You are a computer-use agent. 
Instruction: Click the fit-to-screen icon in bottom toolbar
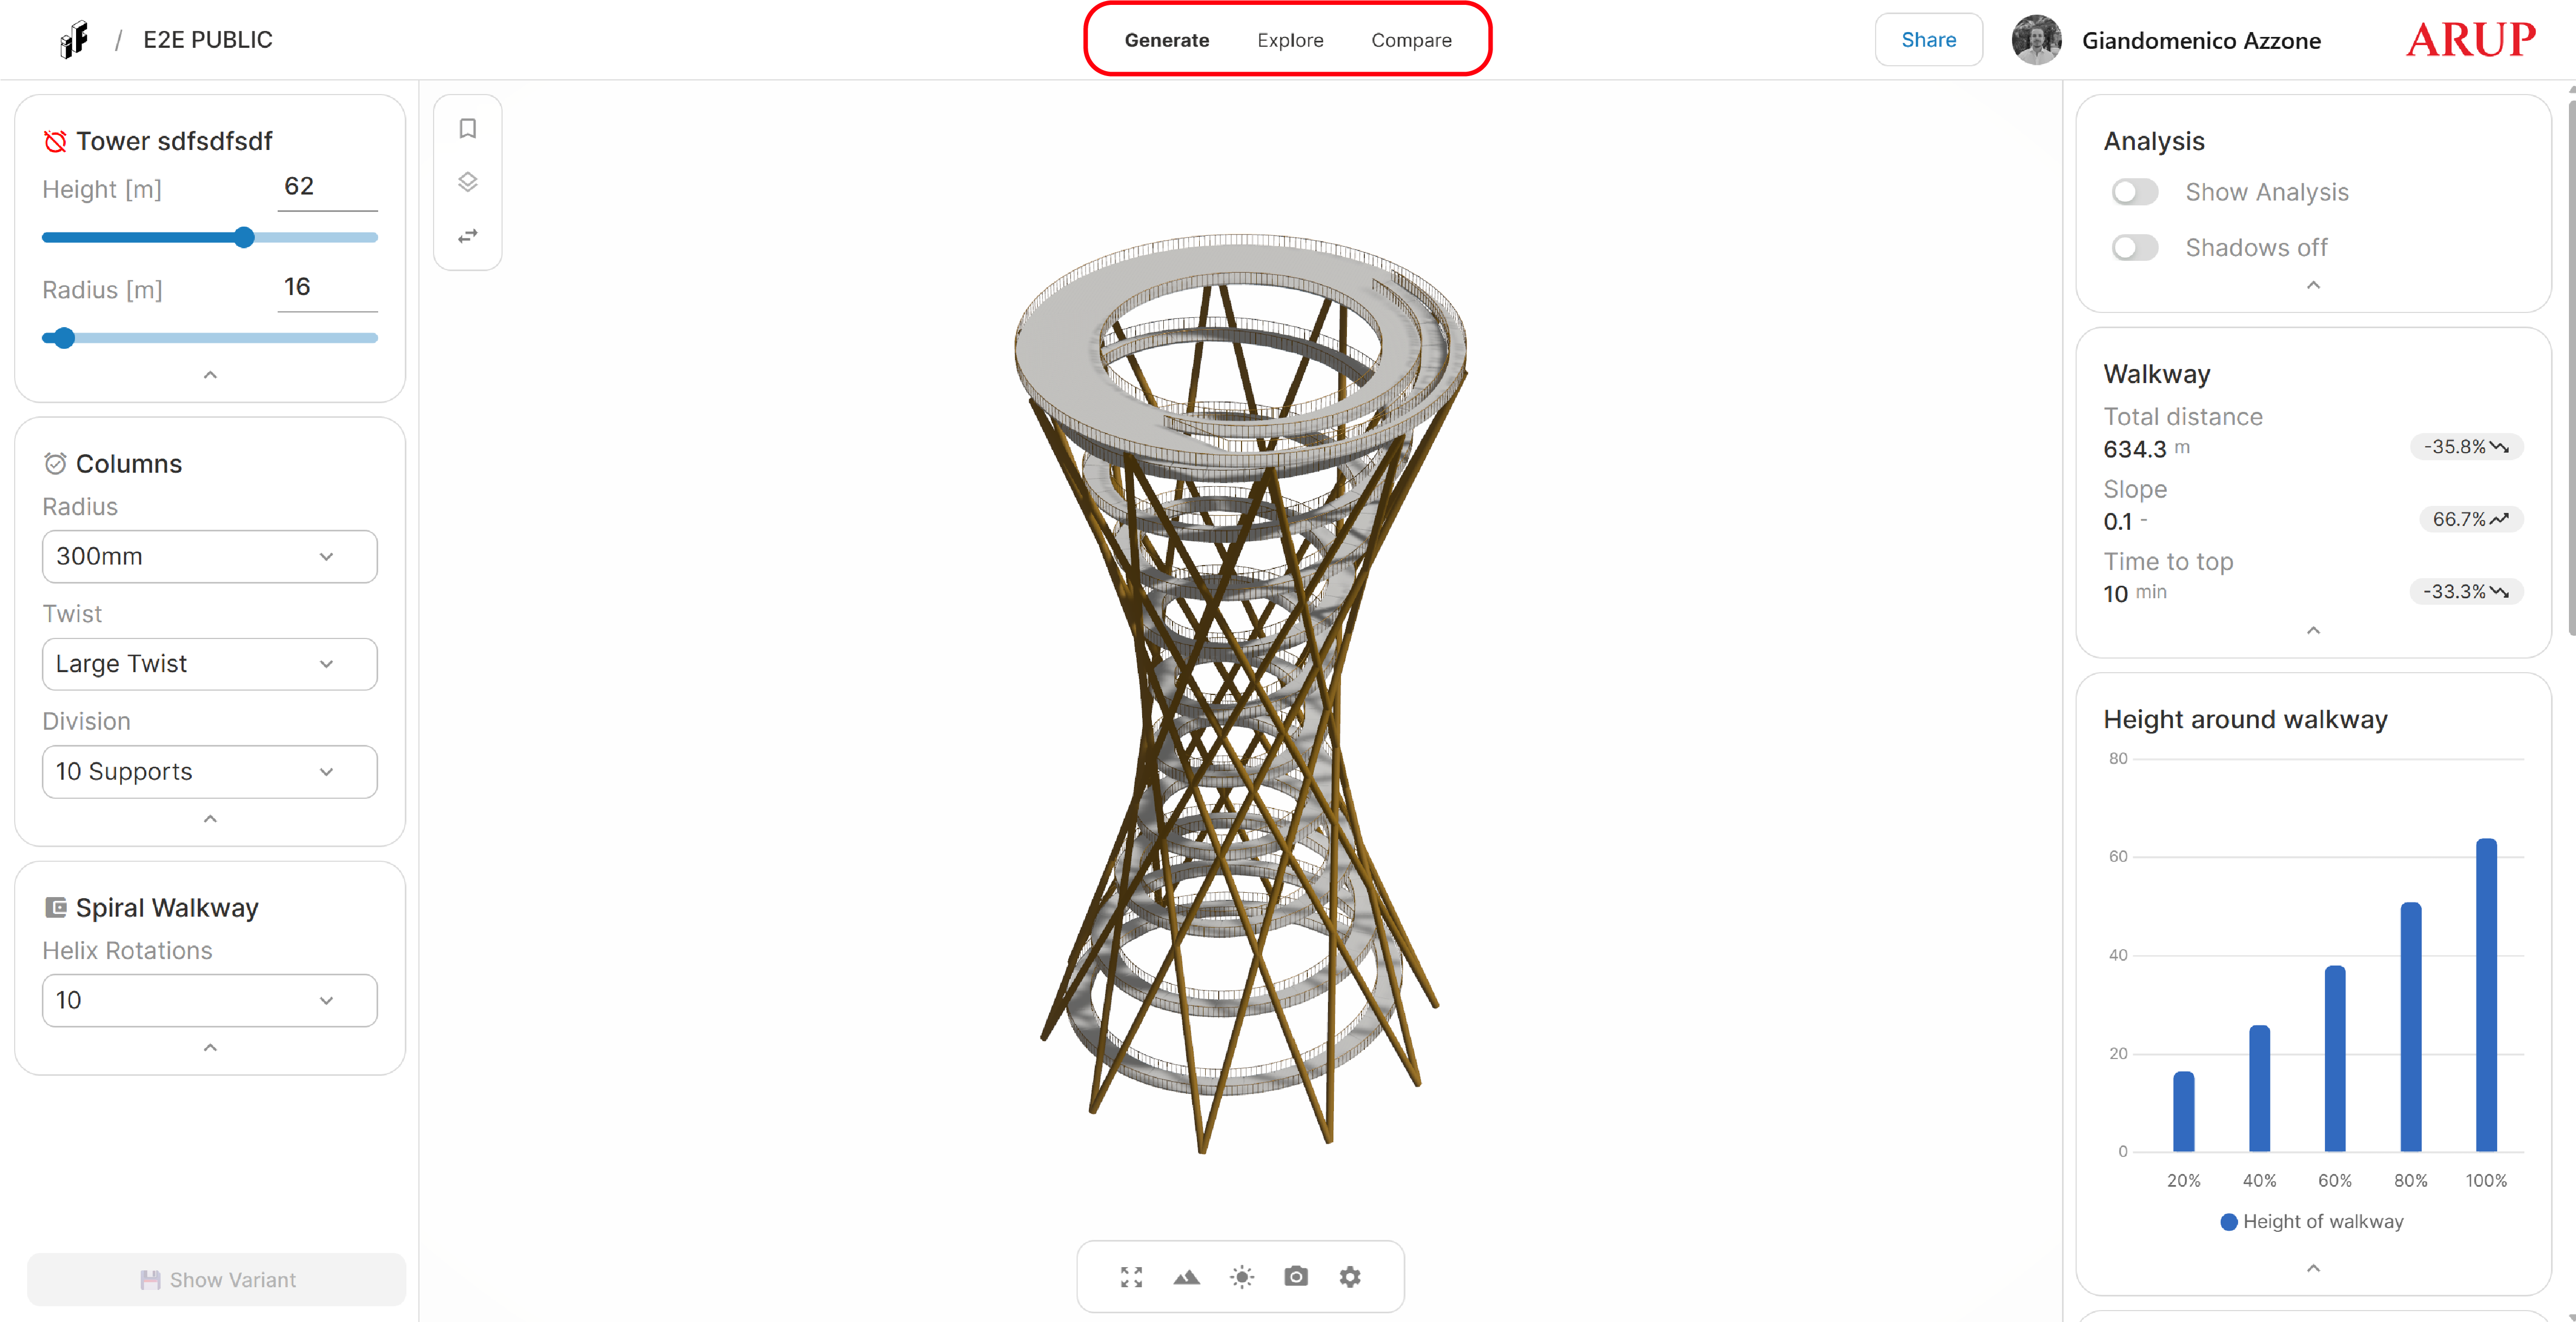1131,1276
